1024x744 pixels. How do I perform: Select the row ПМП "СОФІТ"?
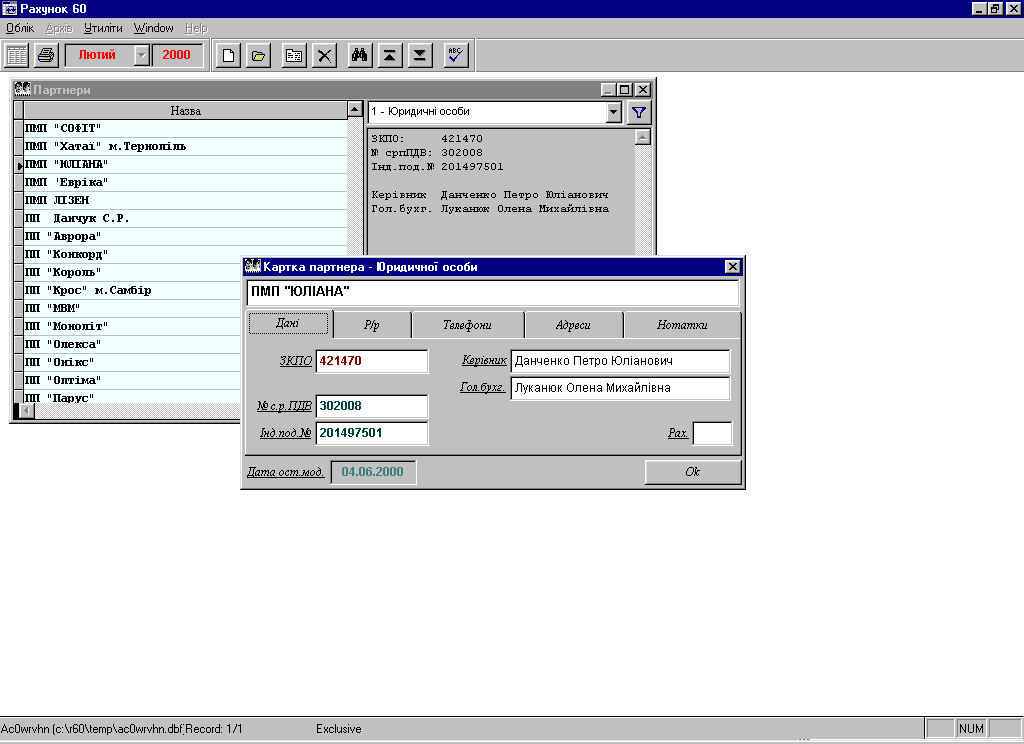185,129
